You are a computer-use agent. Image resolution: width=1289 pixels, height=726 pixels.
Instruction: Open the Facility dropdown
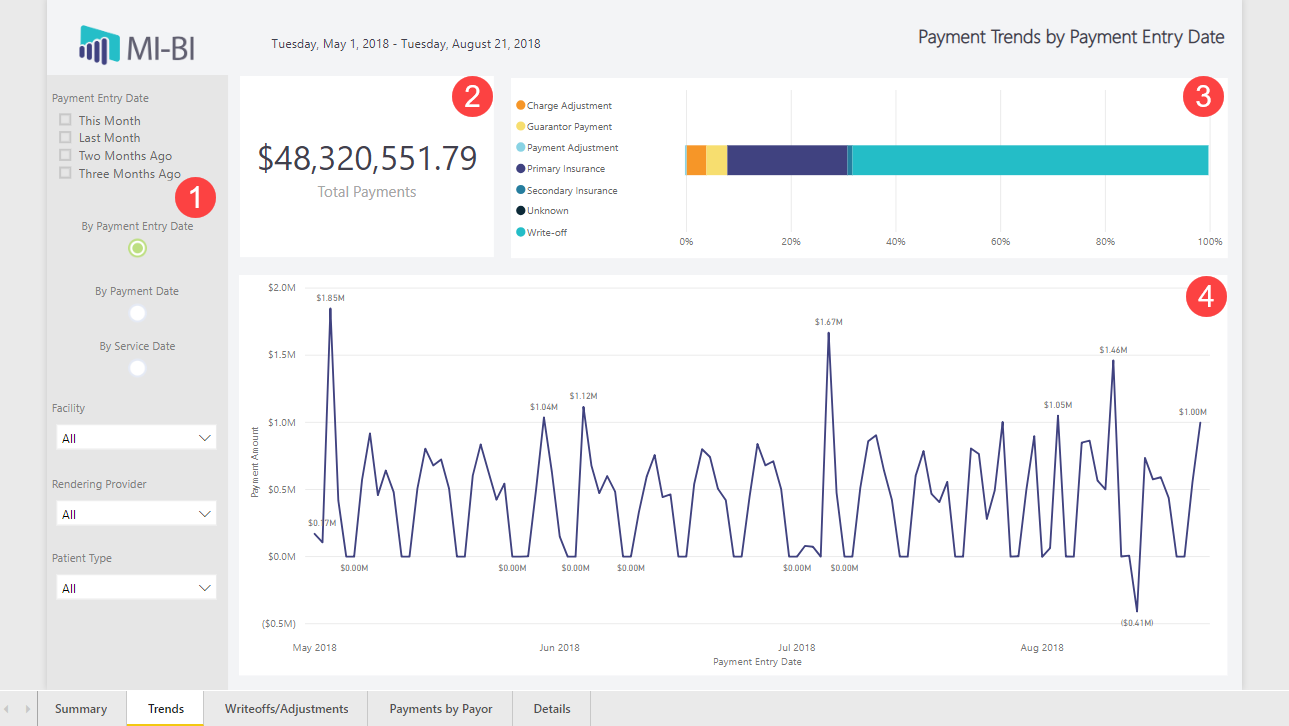point(135,438)
